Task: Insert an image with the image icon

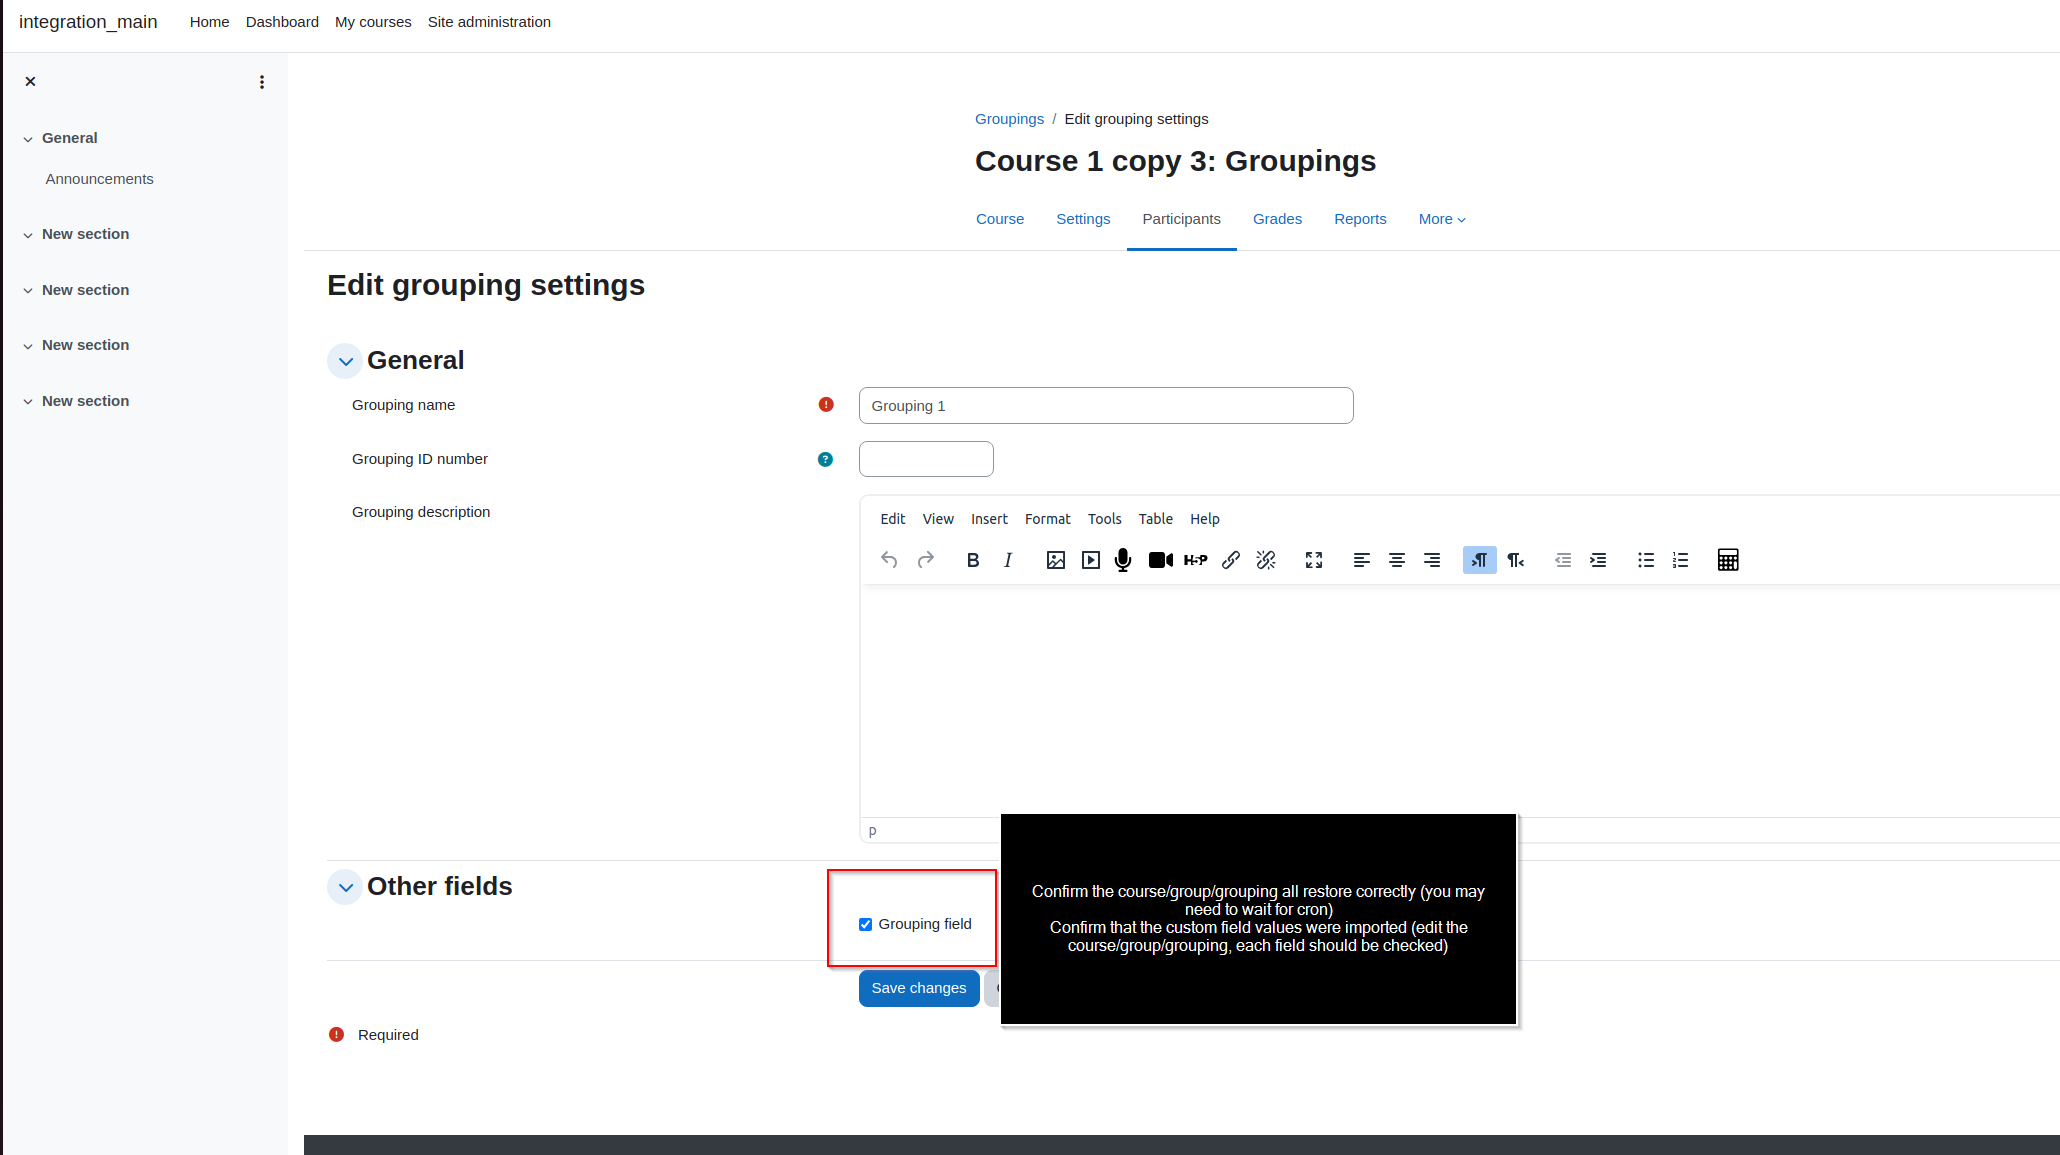Action: click(1056, 560)
